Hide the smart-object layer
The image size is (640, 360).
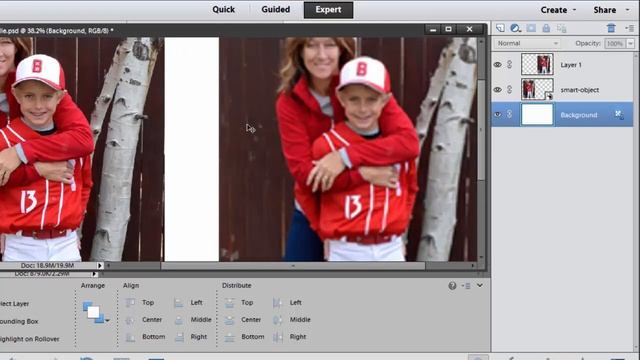(498, 89)
